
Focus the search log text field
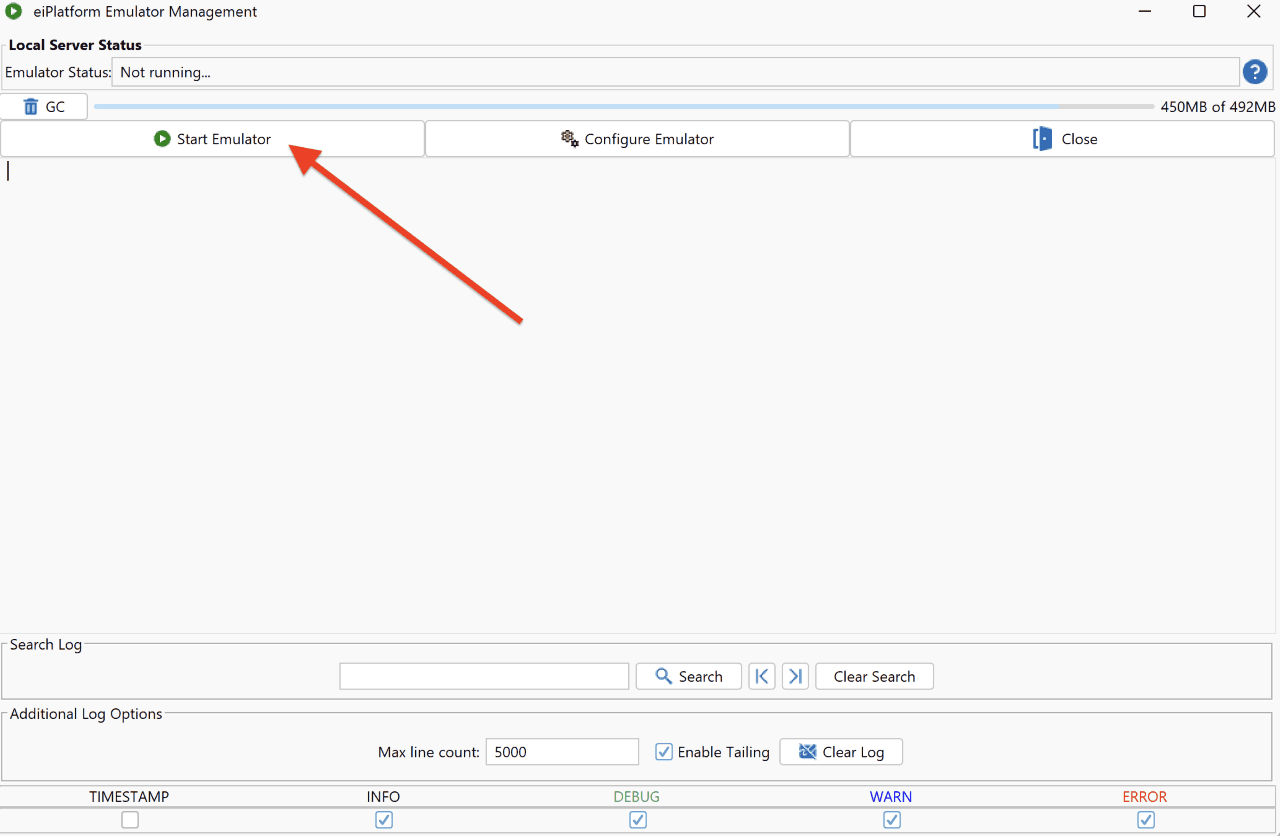(x=484, y=677)
